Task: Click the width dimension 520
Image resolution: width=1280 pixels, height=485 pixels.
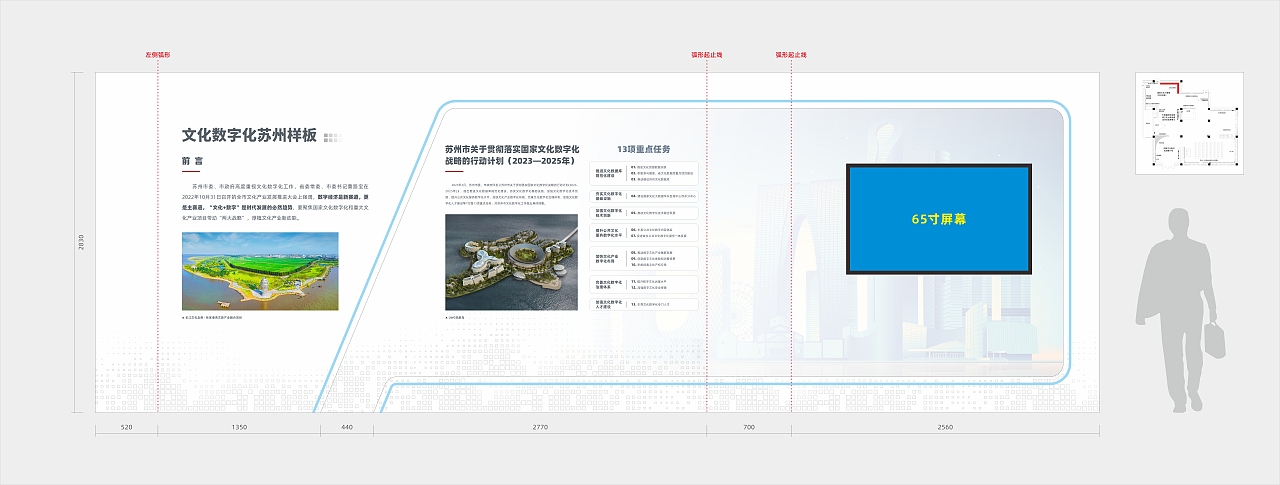Action: 126,428
